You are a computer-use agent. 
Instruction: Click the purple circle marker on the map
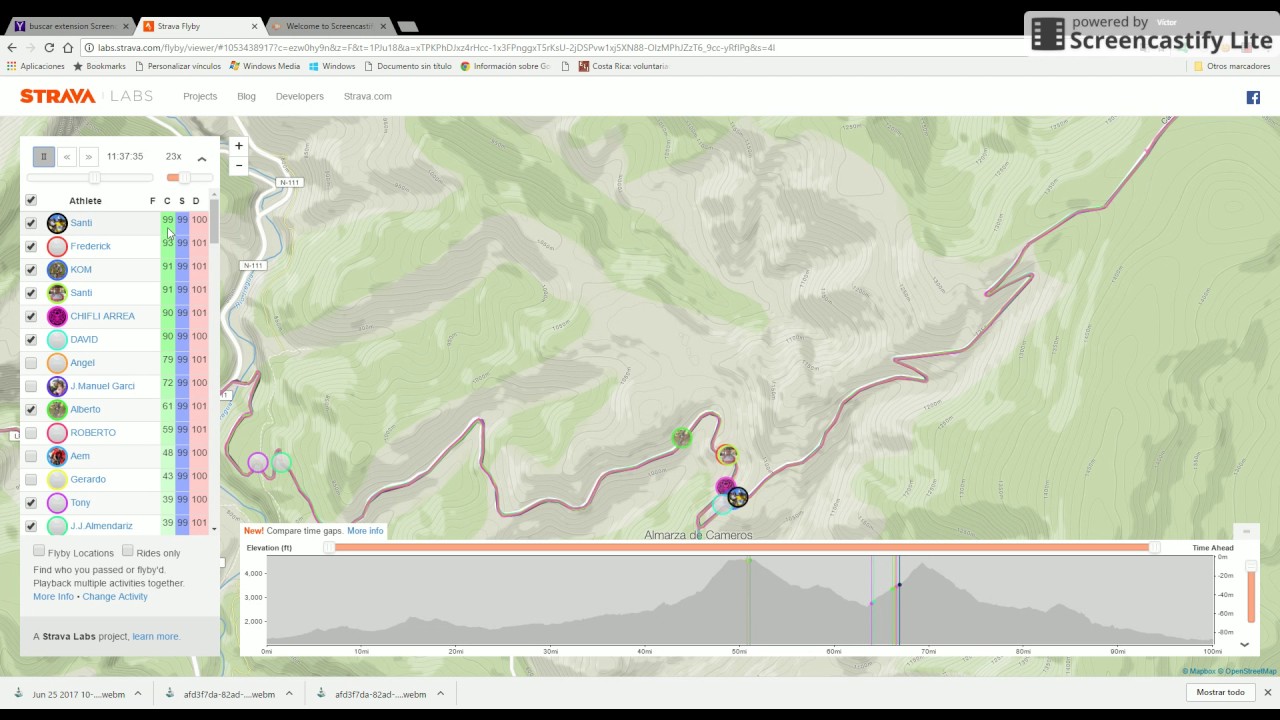click(258, 462)
